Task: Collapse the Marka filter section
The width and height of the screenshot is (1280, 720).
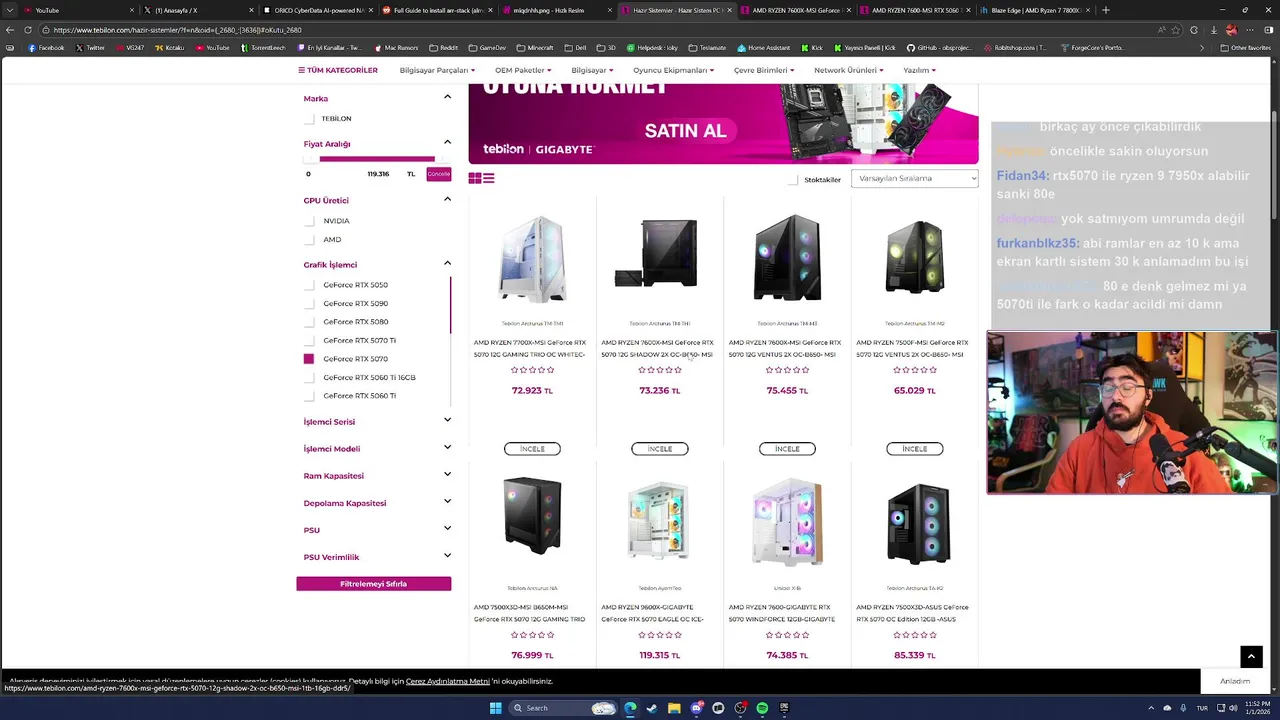Action: click(x=447, y=97)
